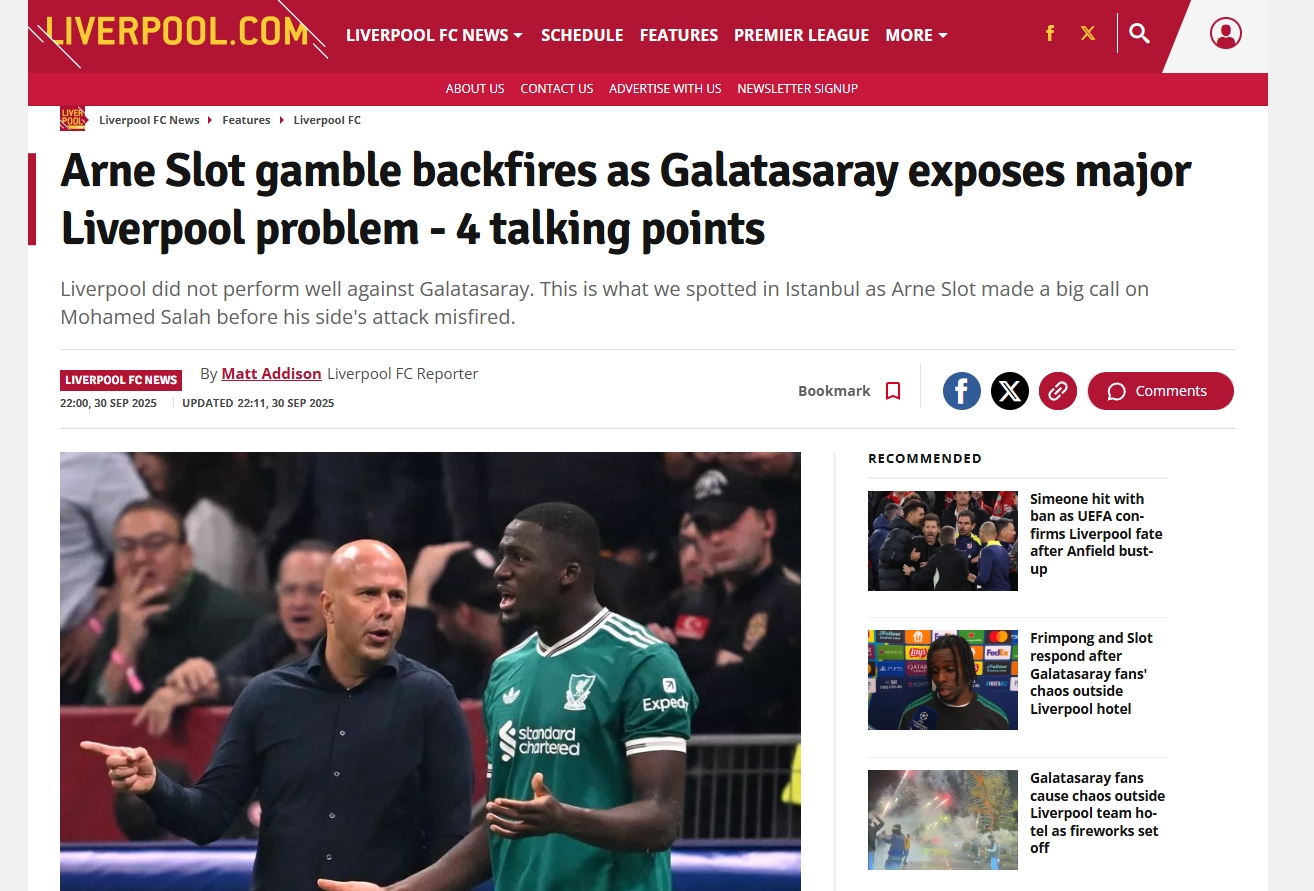Go to Features navigation item
The image size is (1314, 891).
(679, 35)
